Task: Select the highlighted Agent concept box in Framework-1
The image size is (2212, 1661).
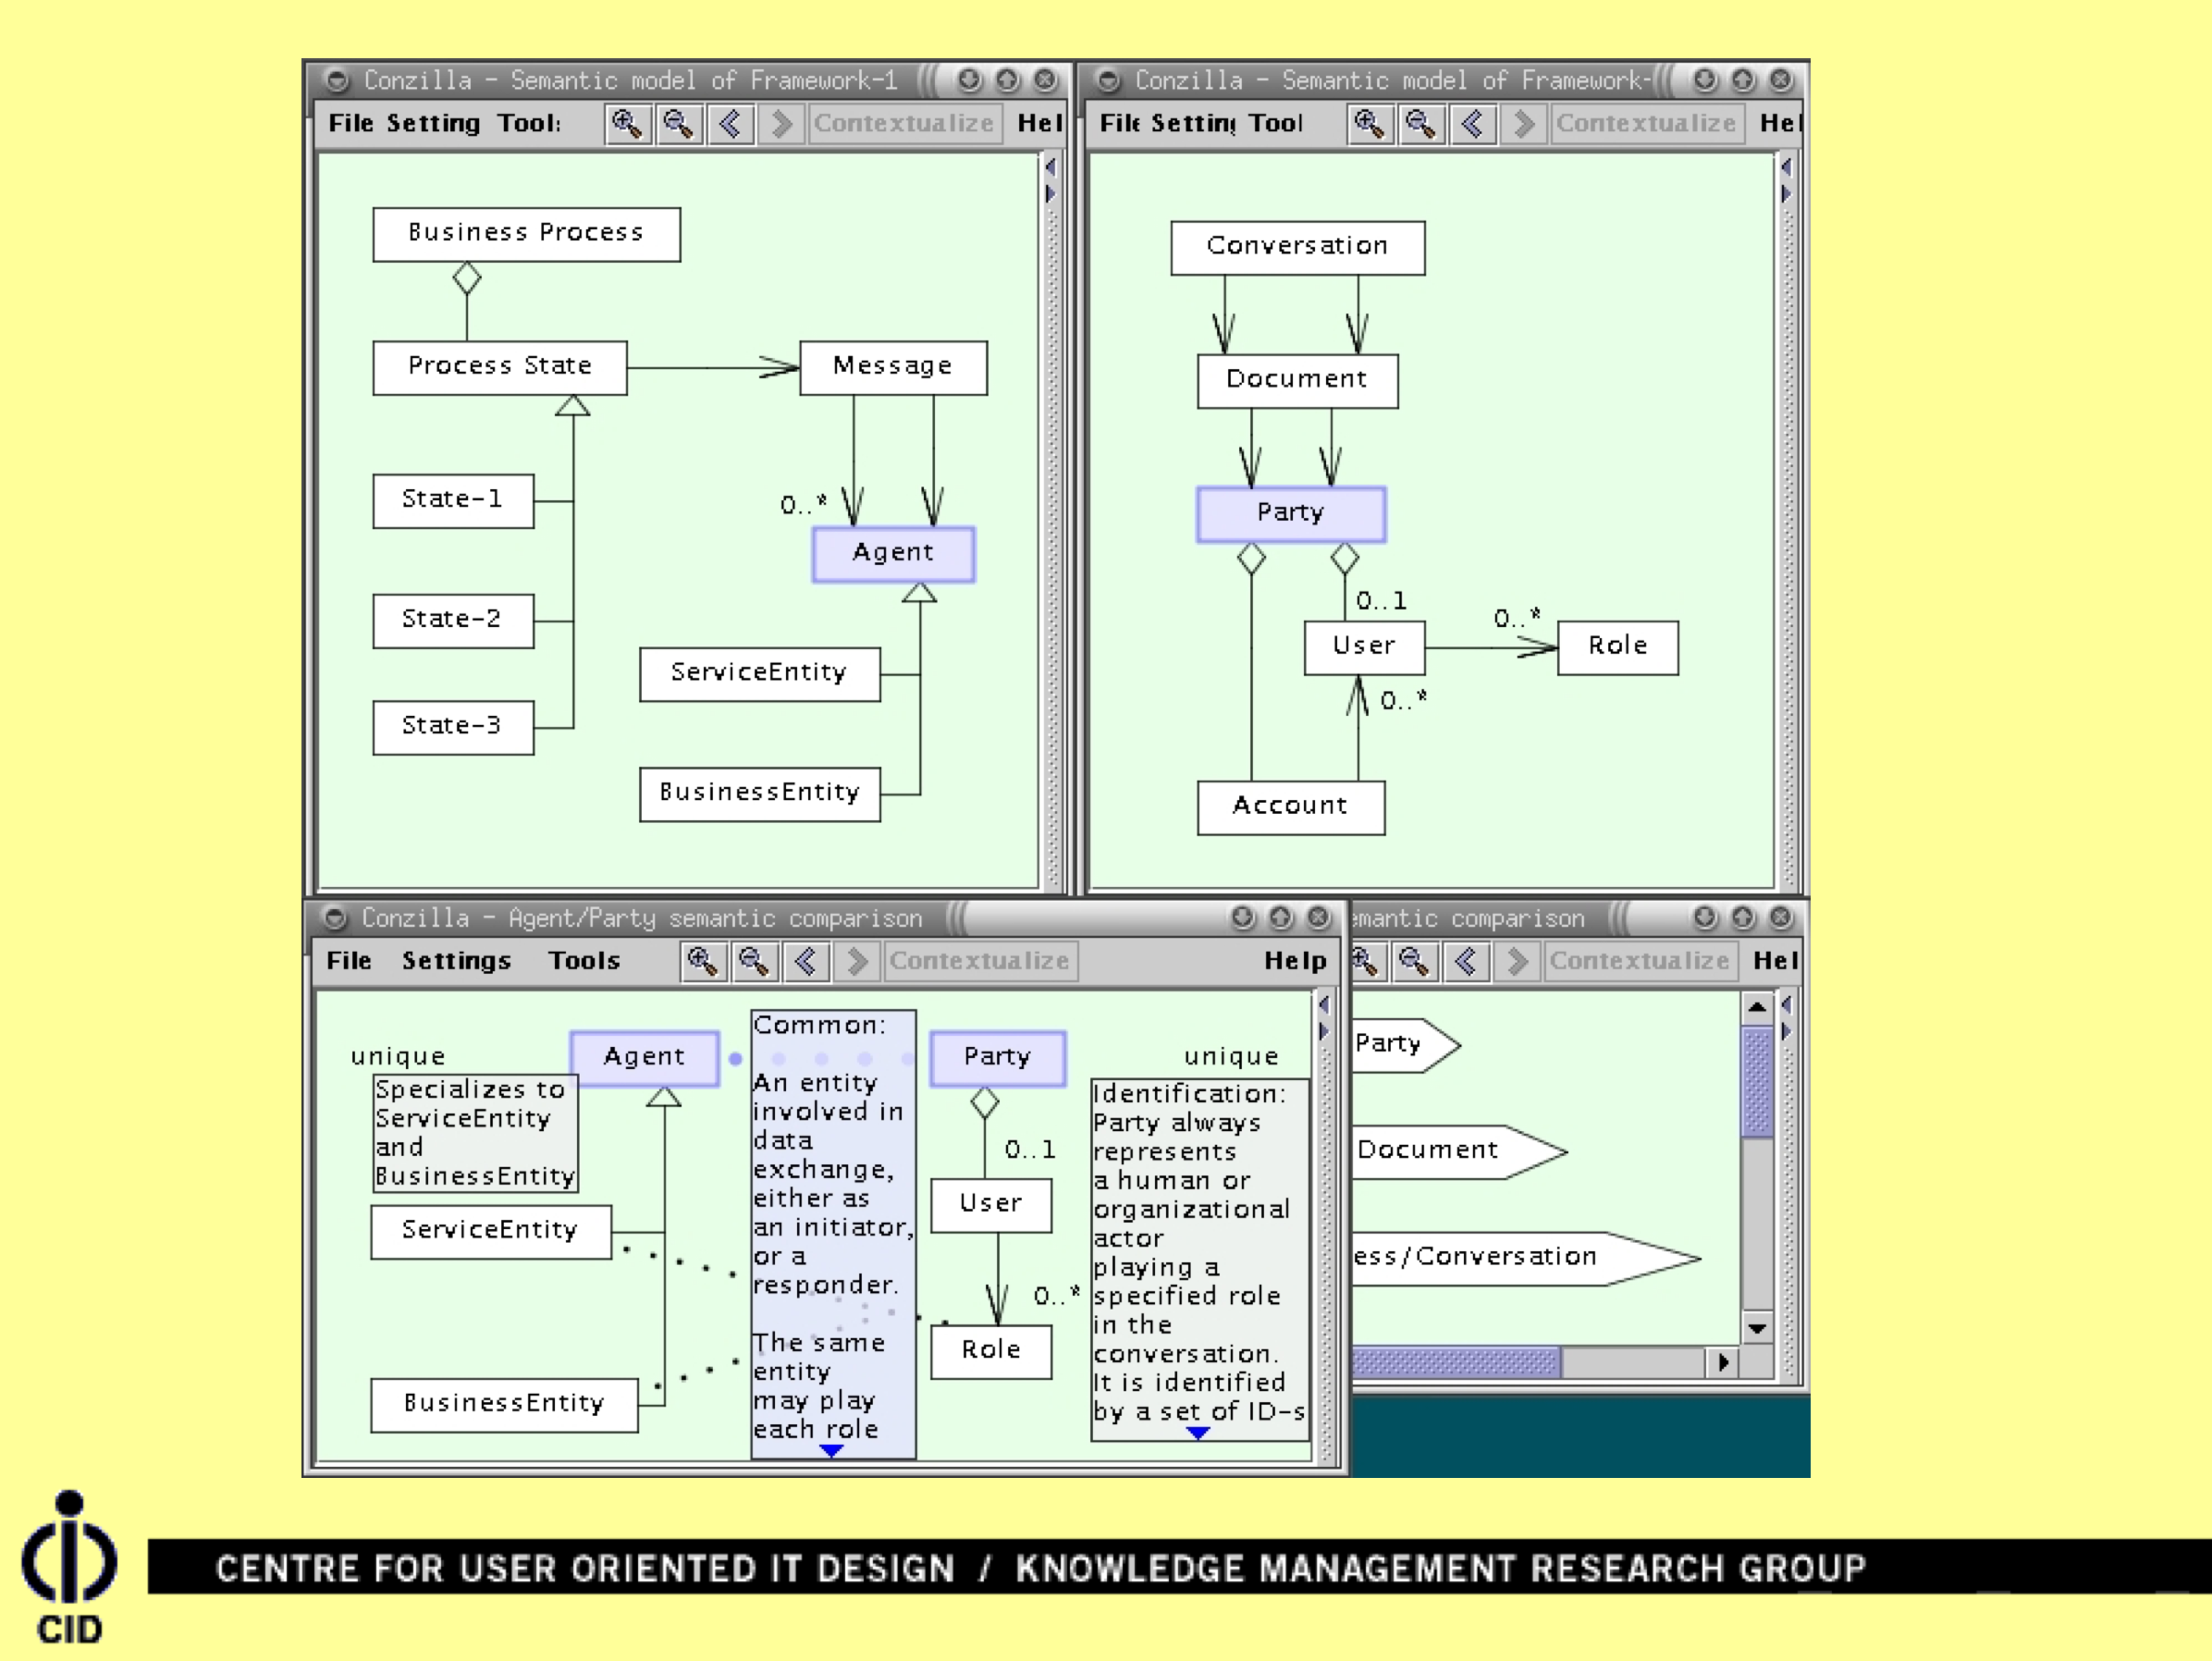Action: (893, 553)
